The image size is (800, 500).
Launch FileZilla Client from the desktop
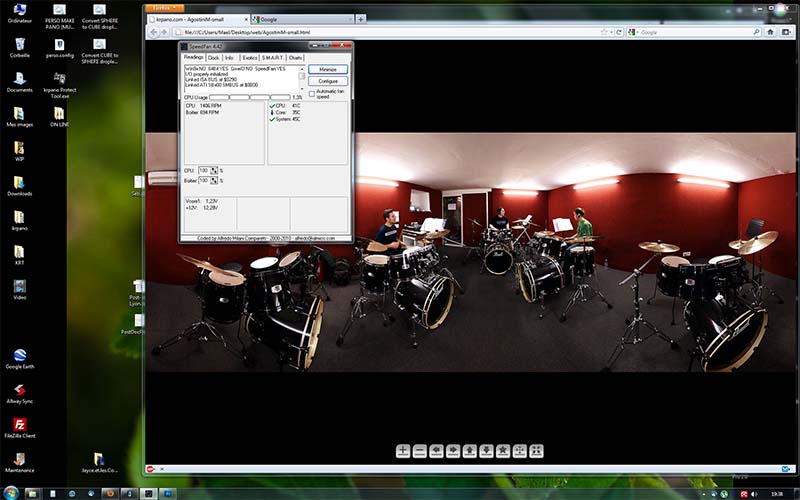click(x=19, y=425)
